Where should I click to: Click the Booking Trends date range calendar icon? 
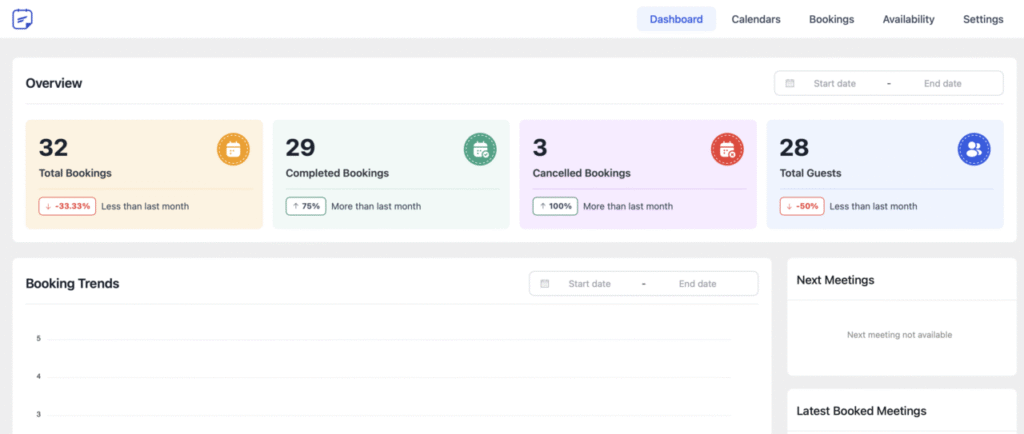click(x=545, y=284)
